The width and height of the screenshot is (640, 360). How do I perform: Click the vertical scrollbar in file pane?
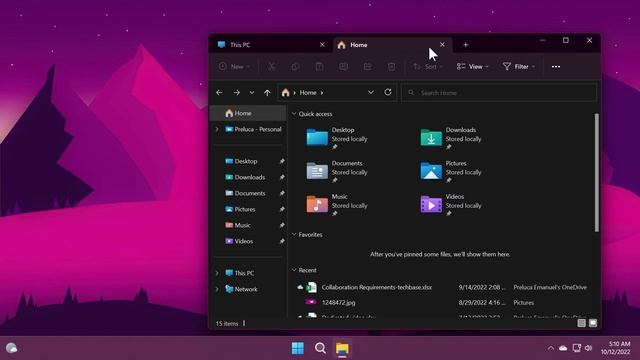point(596,173)
